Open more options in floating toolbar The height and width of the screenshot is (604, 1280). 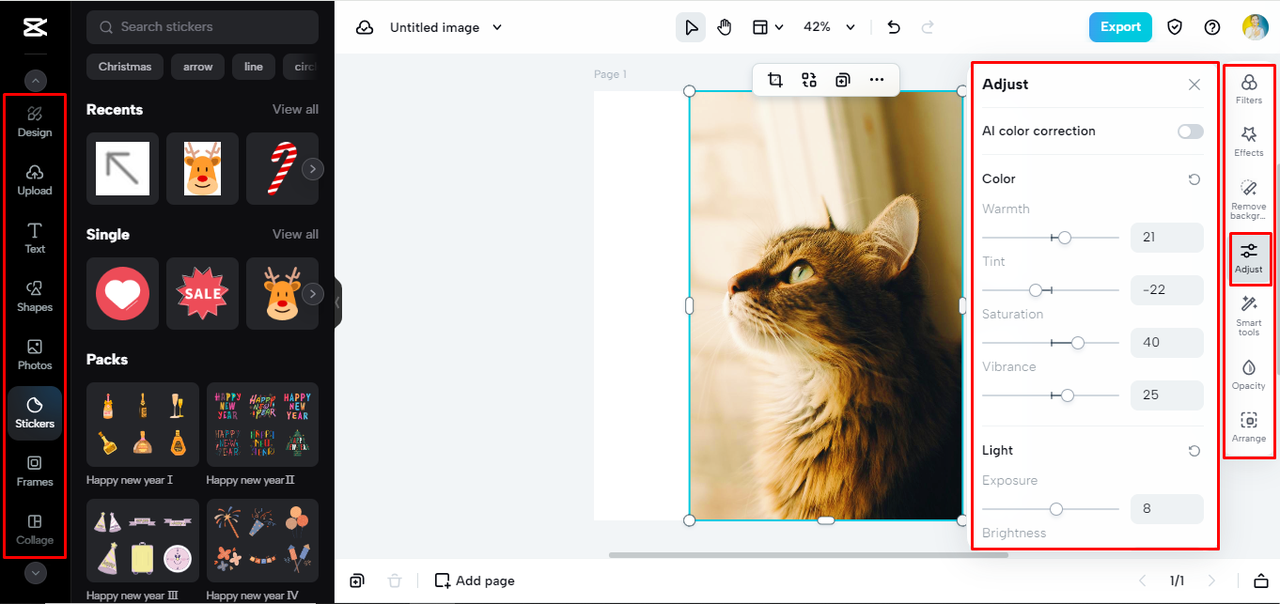[x=877, y=80]
